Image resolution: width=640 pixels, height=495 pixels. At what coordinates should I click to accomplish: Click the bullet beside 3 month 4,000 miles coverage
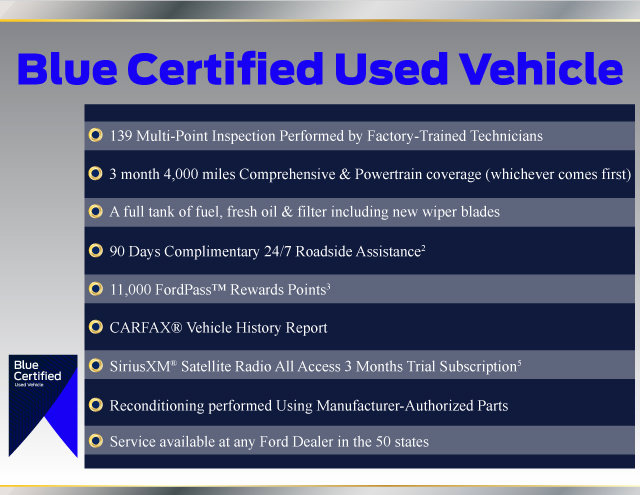click(96, 173)
